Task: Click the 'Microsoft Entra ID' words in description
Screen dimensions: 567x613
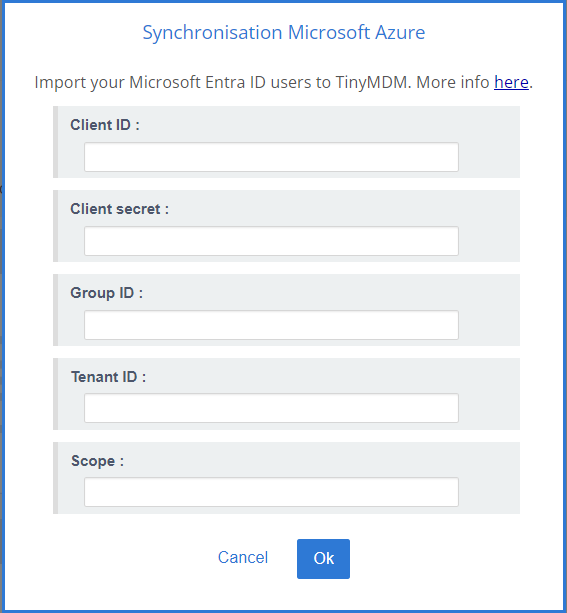Action: [x=197, y=82]
